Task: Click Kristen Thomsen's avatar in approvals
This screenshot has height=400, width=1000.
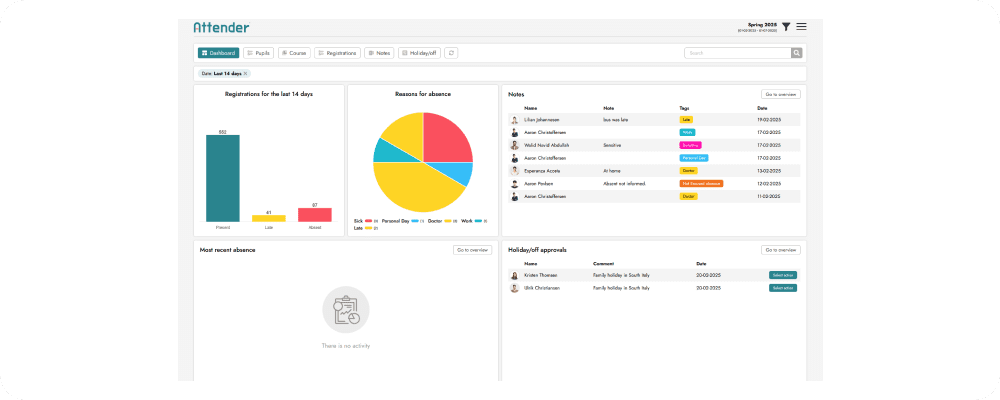Action: point(514,275)
